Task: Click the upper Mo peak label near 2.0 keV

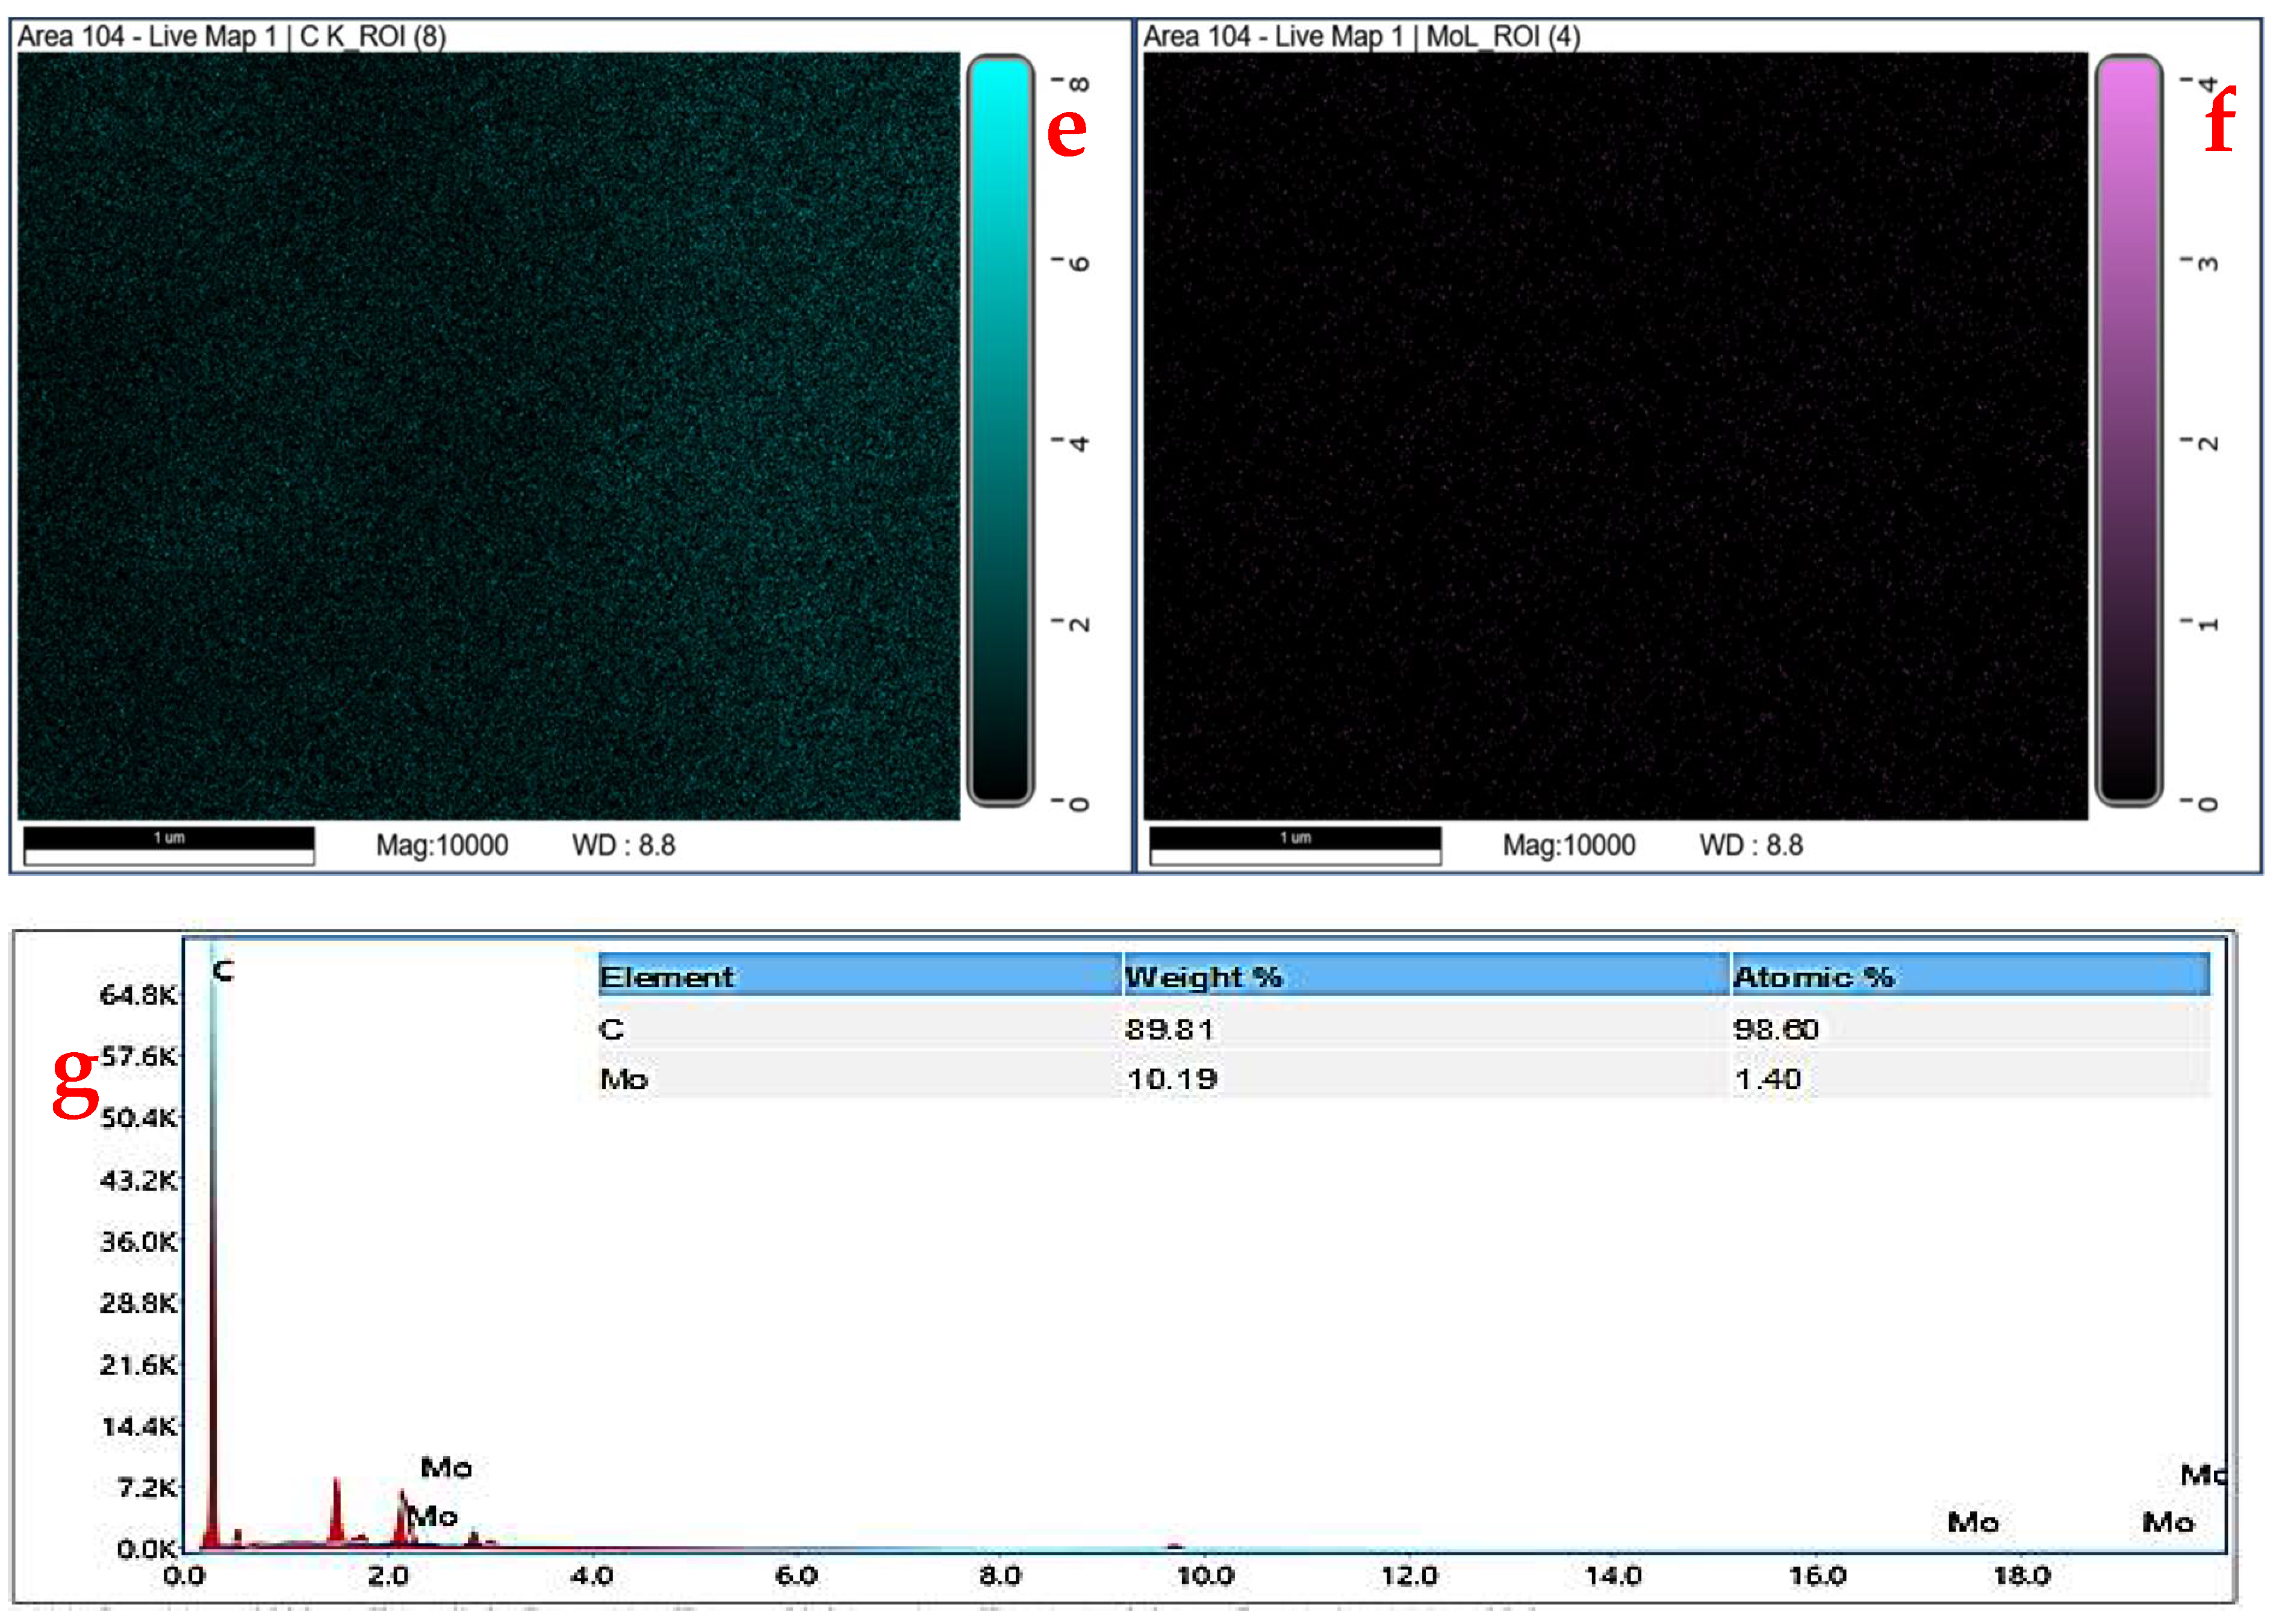Action: tap(446, 1467)
